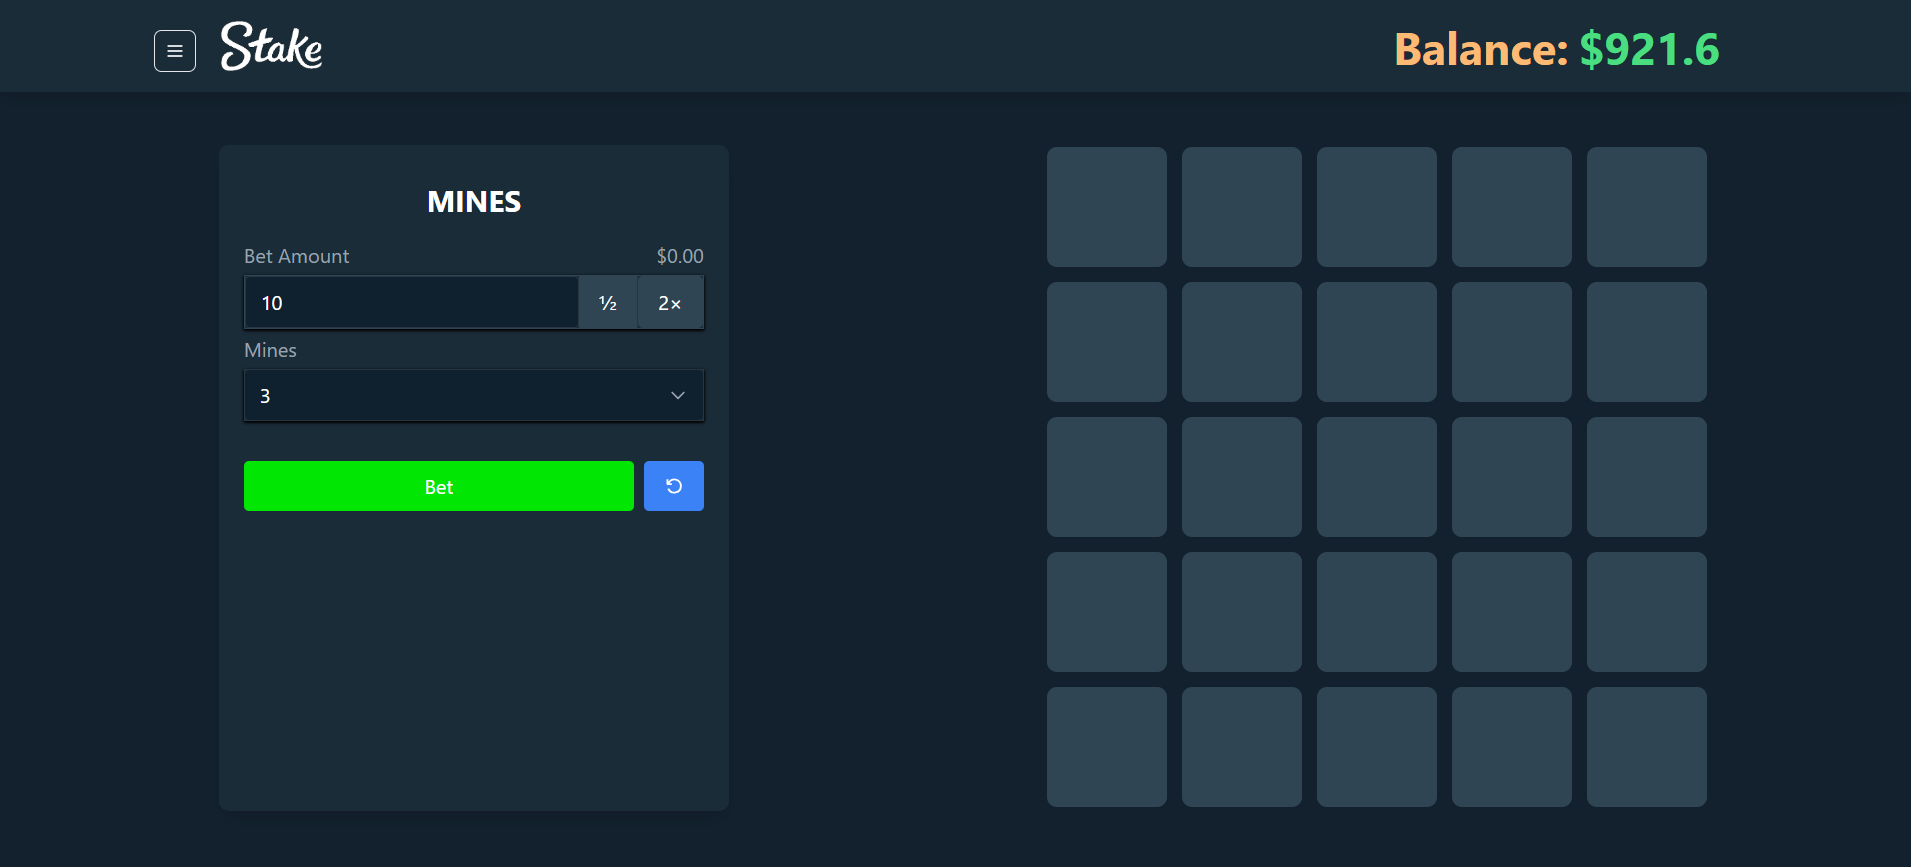Reveal first row, third column tile
The image size is (1911, 867).
pyautogui.click(x=1376, y=207)
